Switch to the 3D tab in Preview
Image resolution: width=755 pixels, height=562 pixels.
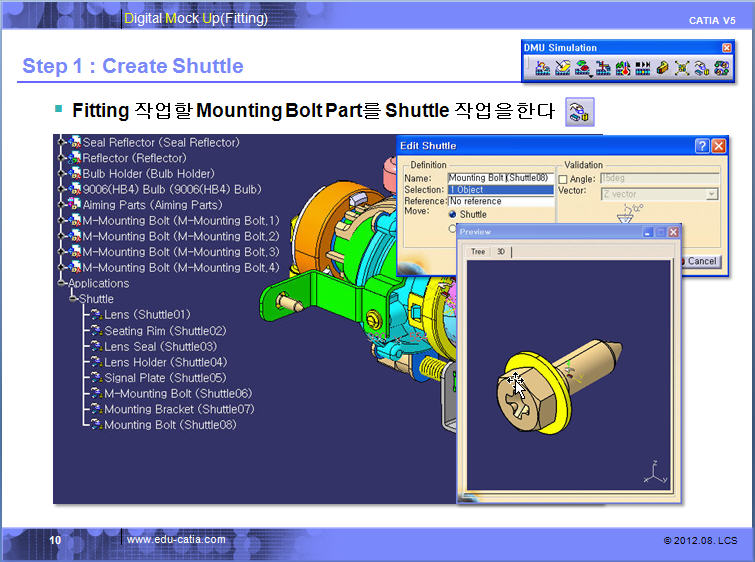[501, 252]
